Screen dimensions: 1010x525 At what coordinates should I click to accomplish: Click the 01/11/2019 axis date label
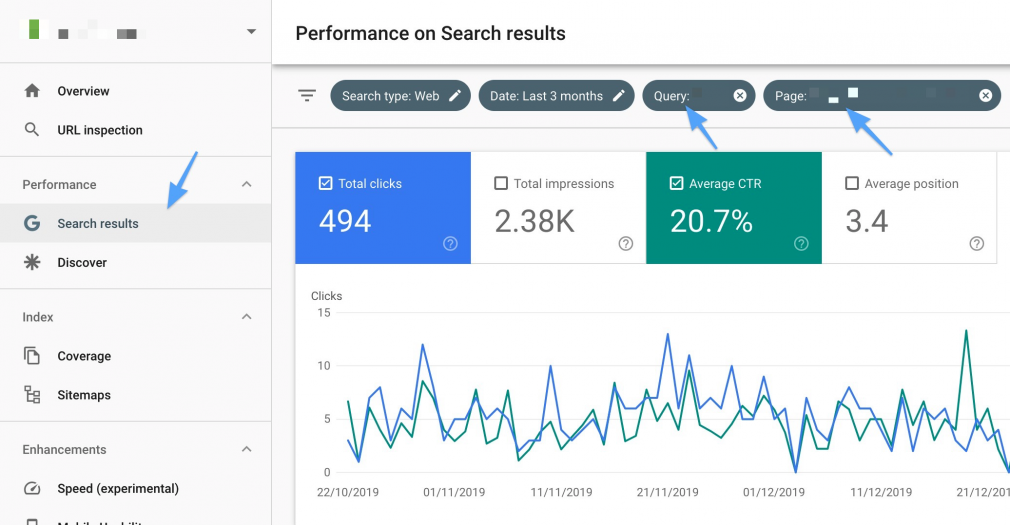point(454,492)
